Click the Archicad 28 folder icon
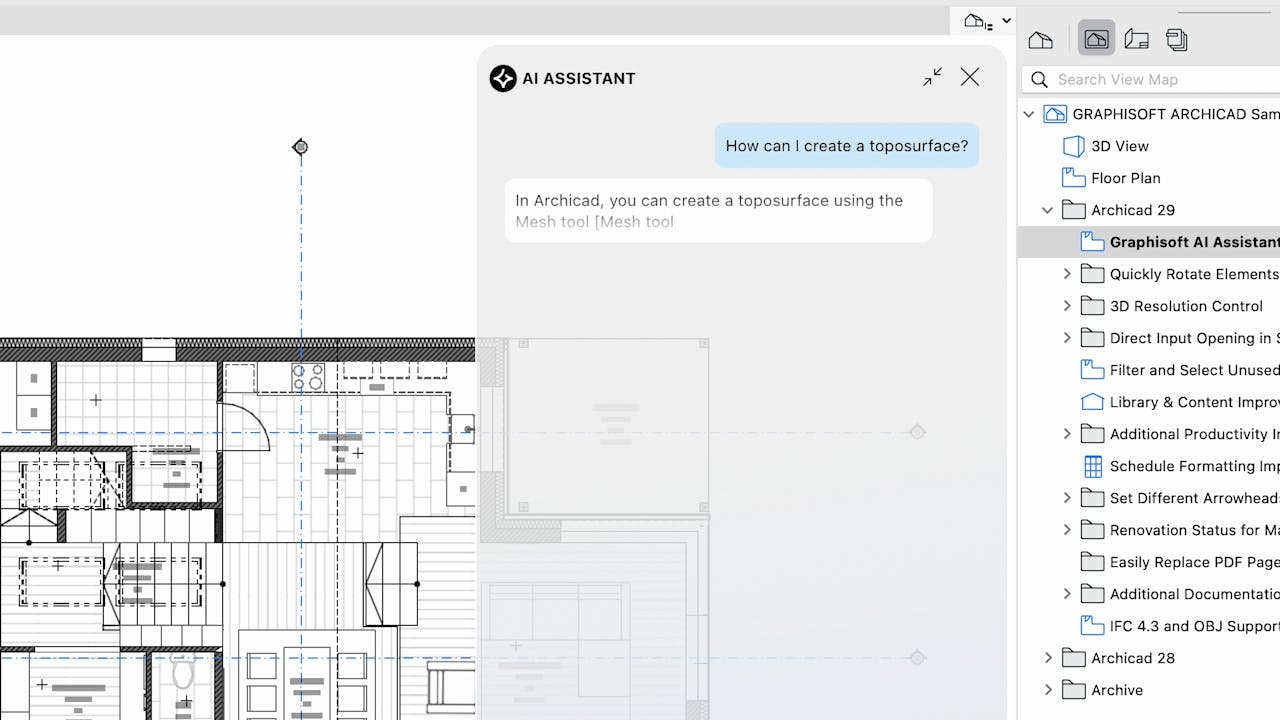This screenshot has width=1280, height=720. [1073, 658]
